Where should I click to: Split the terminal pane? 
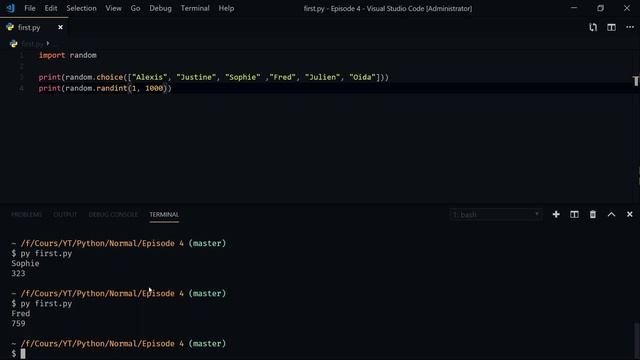click(574, 215)
